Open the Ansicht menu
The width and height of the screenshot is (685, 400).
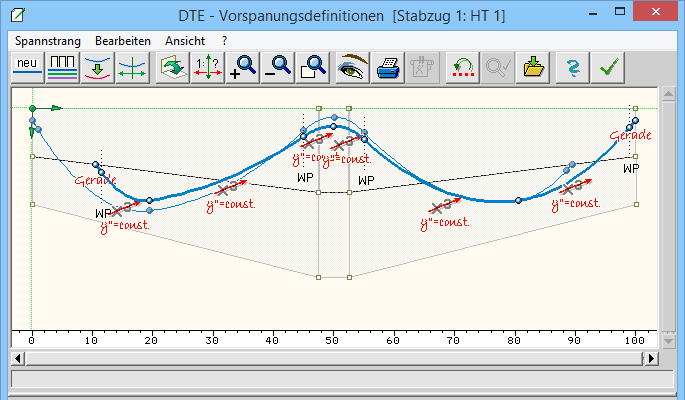tap(185, 40)
